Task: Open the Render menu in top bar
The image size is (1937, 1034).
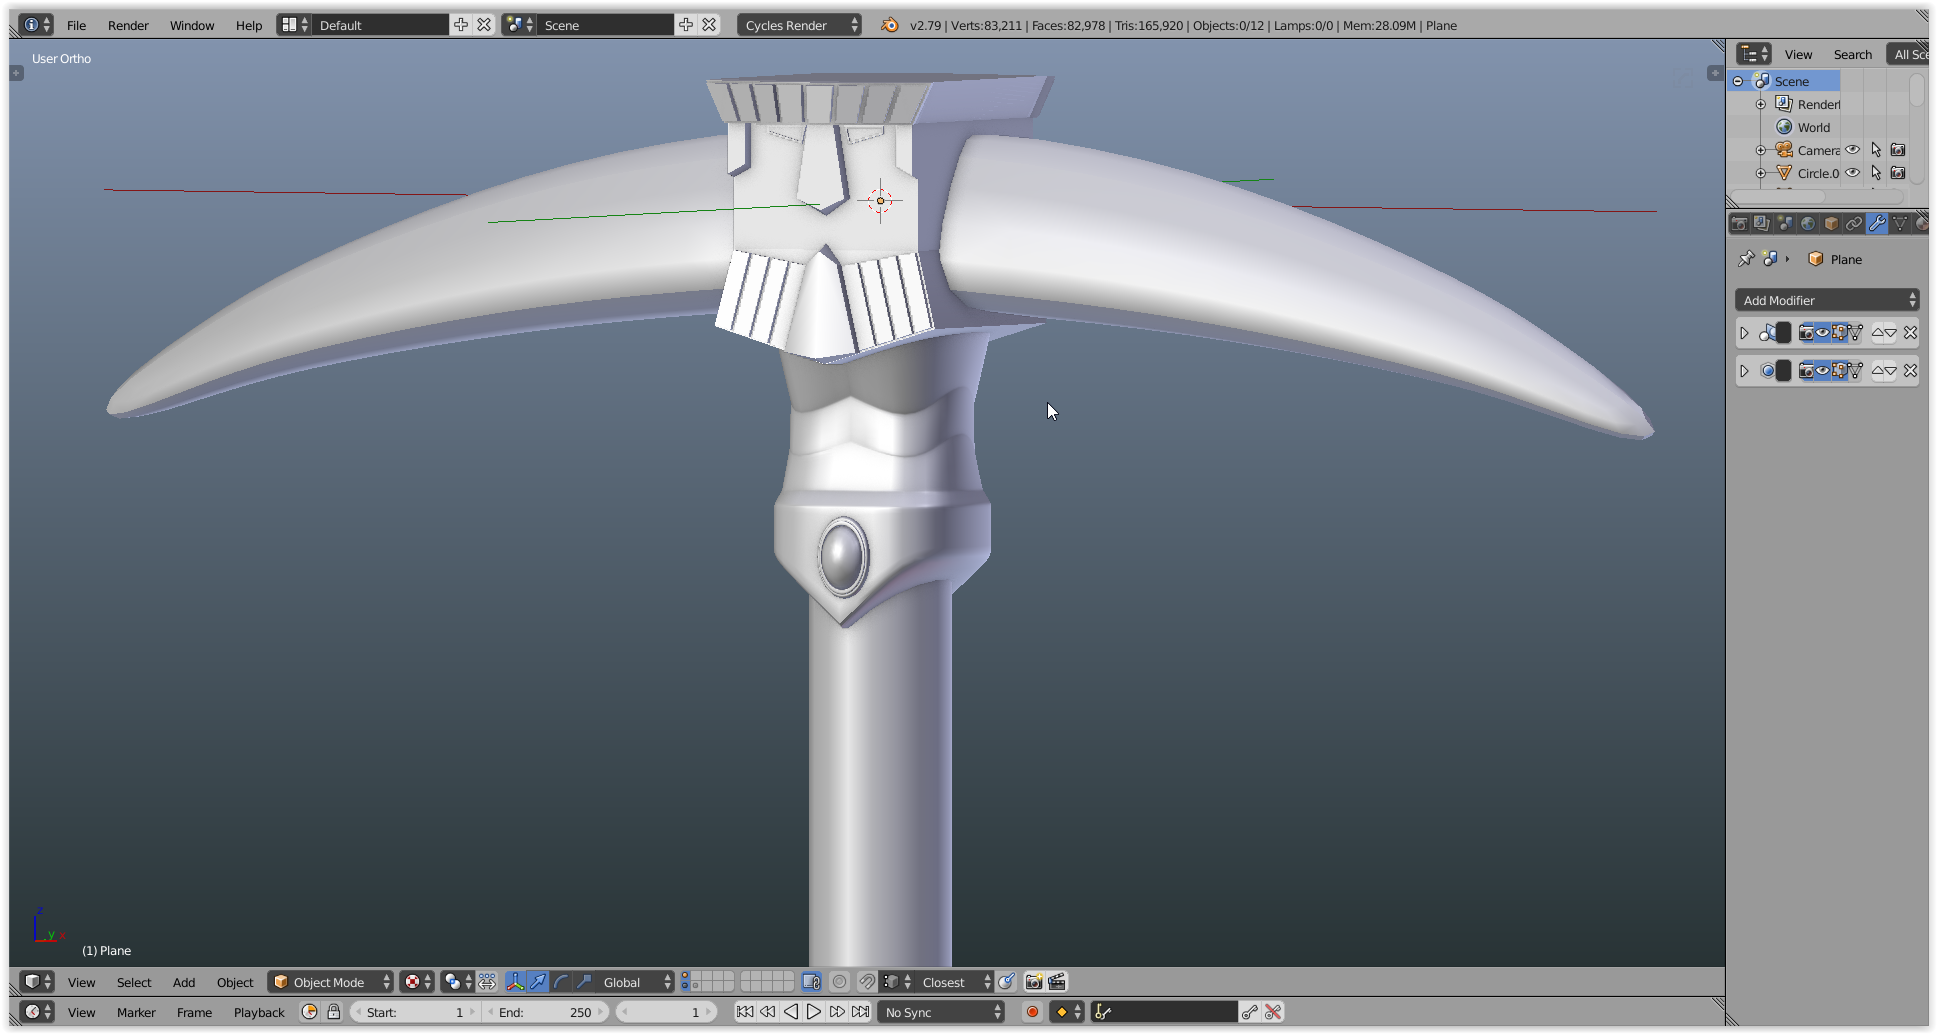Action: (128, 25)
